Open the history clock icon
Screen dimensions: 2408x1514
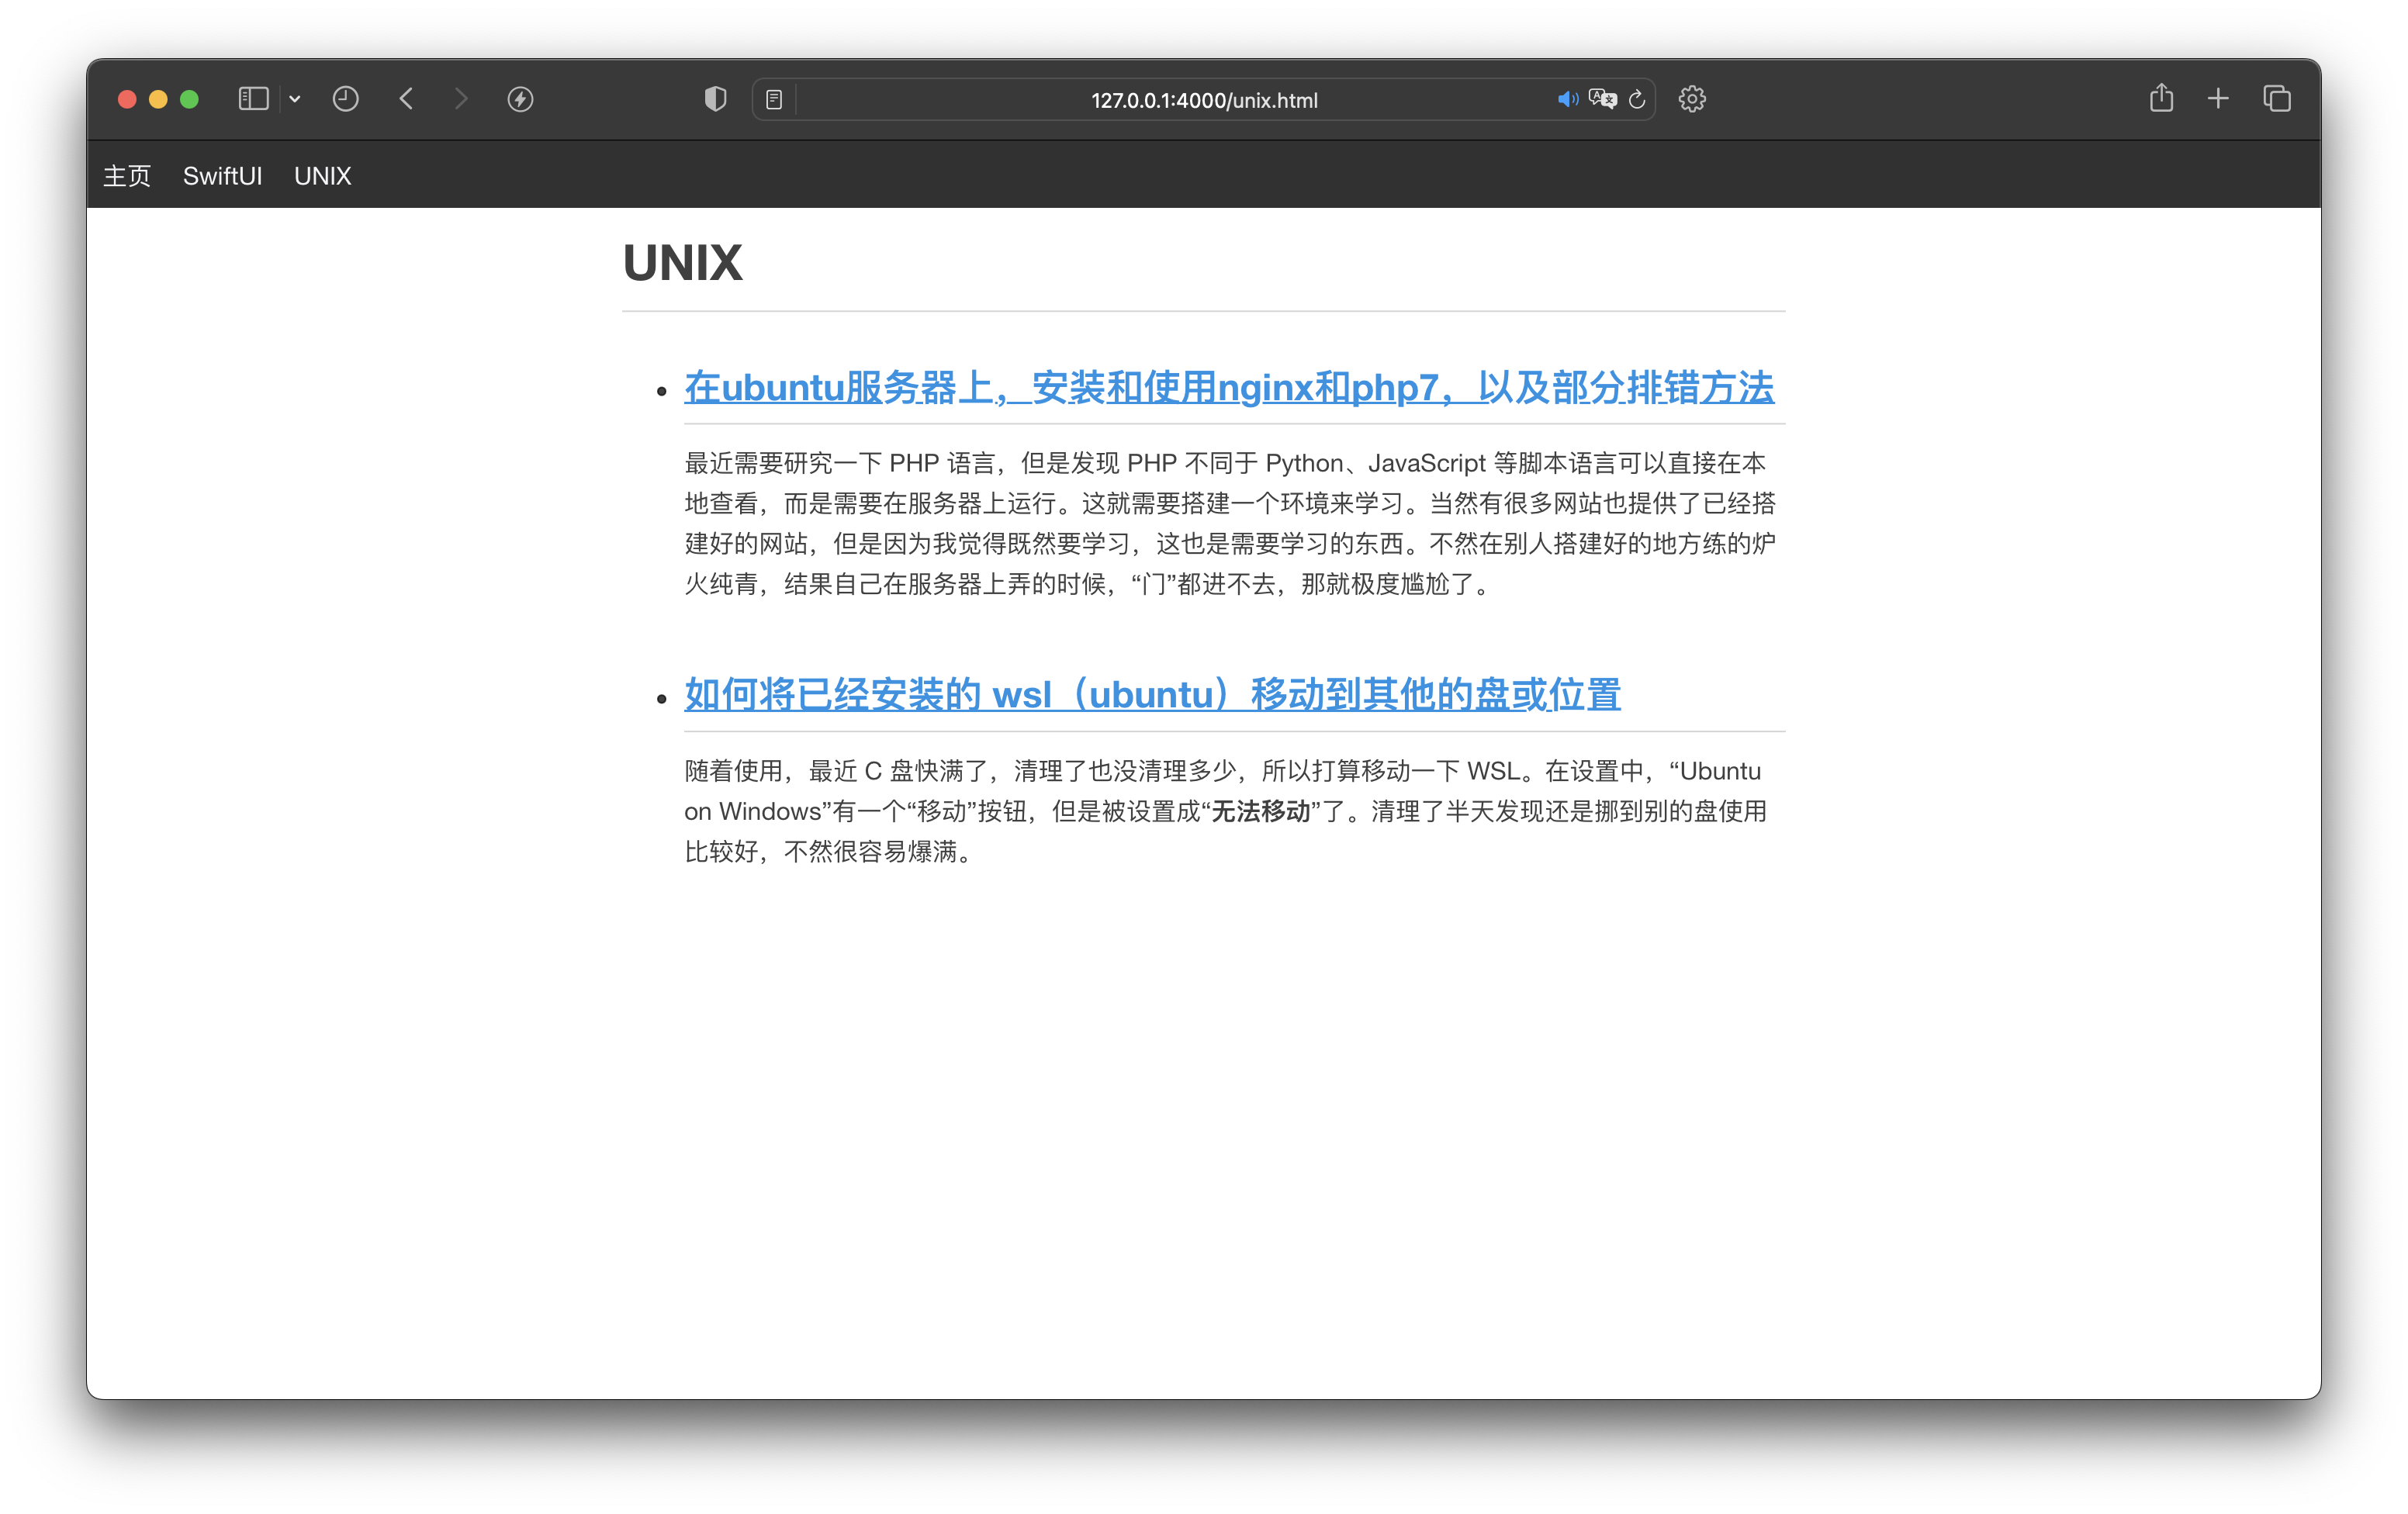coord(346,99)
